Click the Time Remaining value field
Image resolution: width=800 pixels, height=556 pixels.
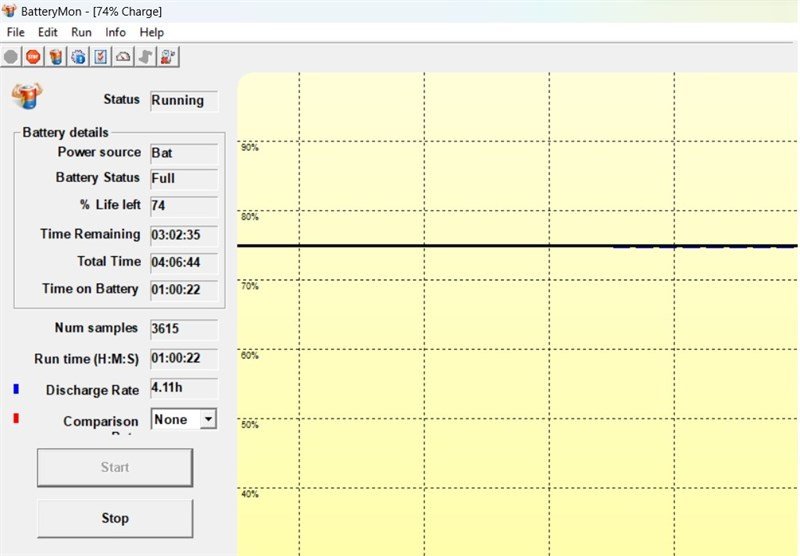click(x=183, y=235)
